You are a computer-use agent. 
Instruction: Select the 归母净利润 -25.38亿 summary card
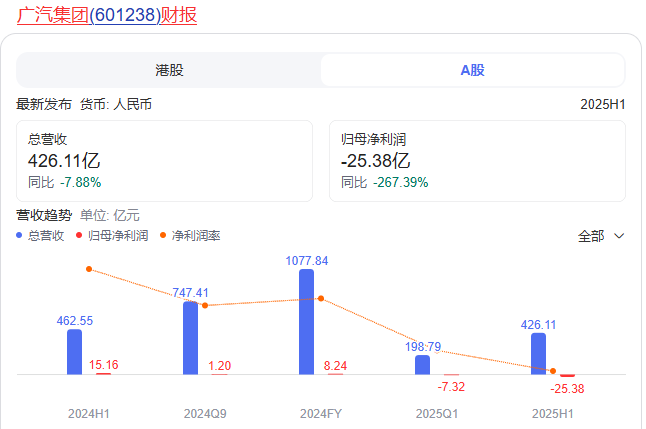478,161
